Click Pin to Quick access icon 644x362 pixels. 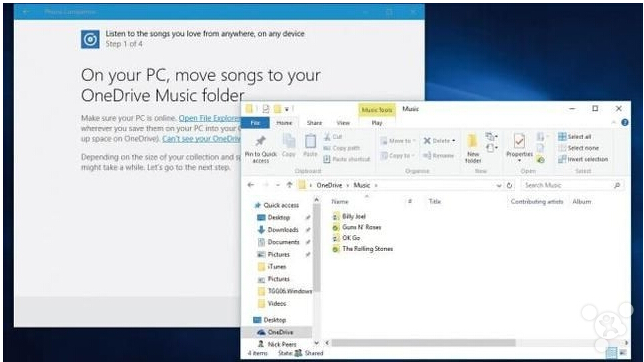pos(260,142)
